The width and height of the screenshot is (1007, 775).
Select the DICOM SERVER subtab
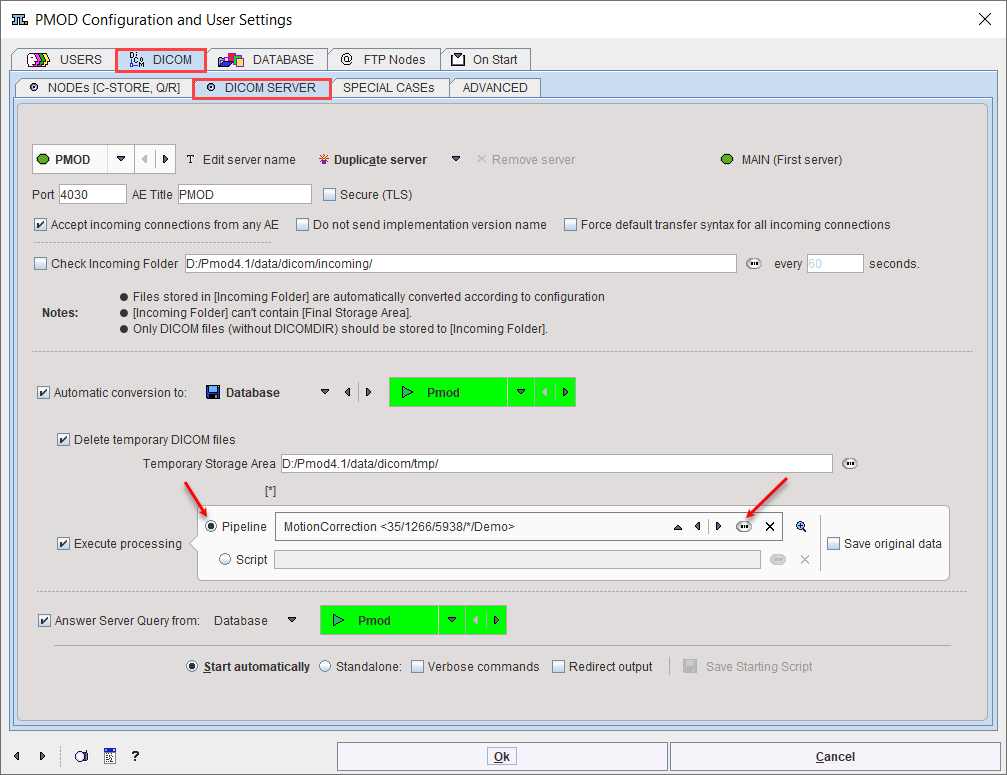point(262,88)
